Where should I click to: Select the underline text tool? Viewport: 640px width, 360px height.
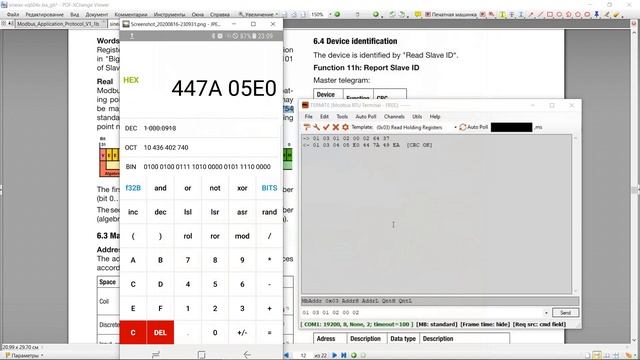coord(521,14)
